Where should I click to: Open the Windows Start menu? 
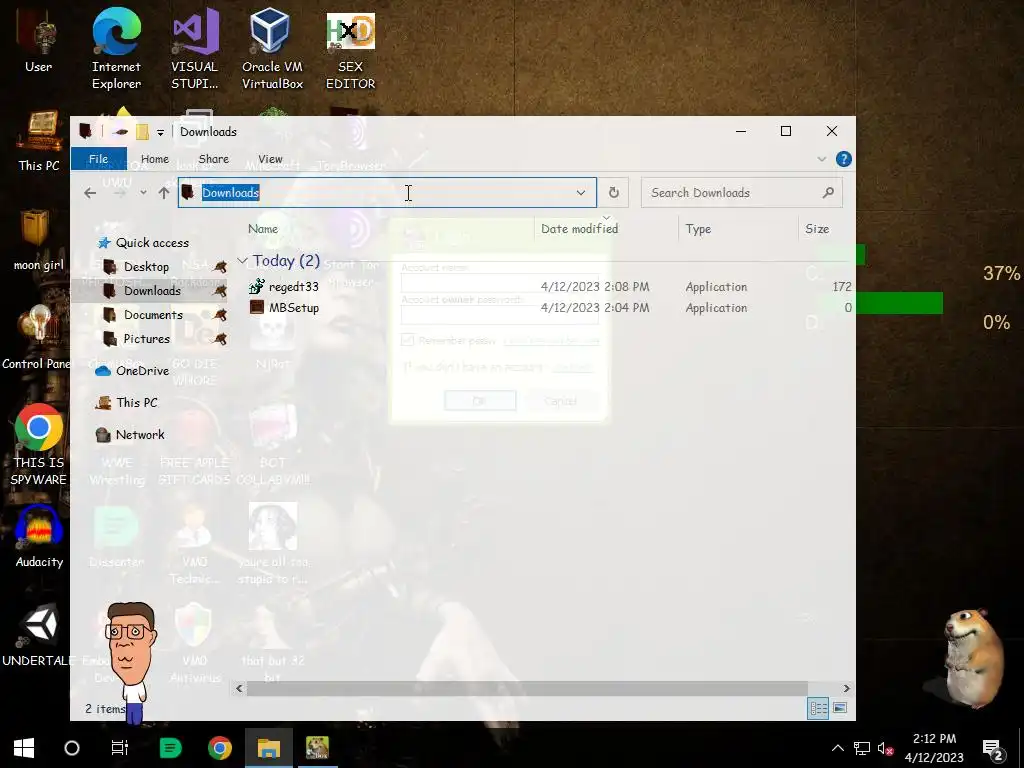[x=24, y=748]
